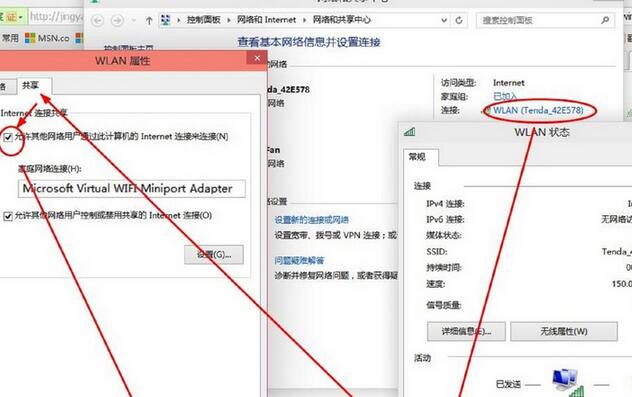This screenshot has height=397, width=632.
Task: Click the Control Panel address bar icon
Action: [166, 20]
